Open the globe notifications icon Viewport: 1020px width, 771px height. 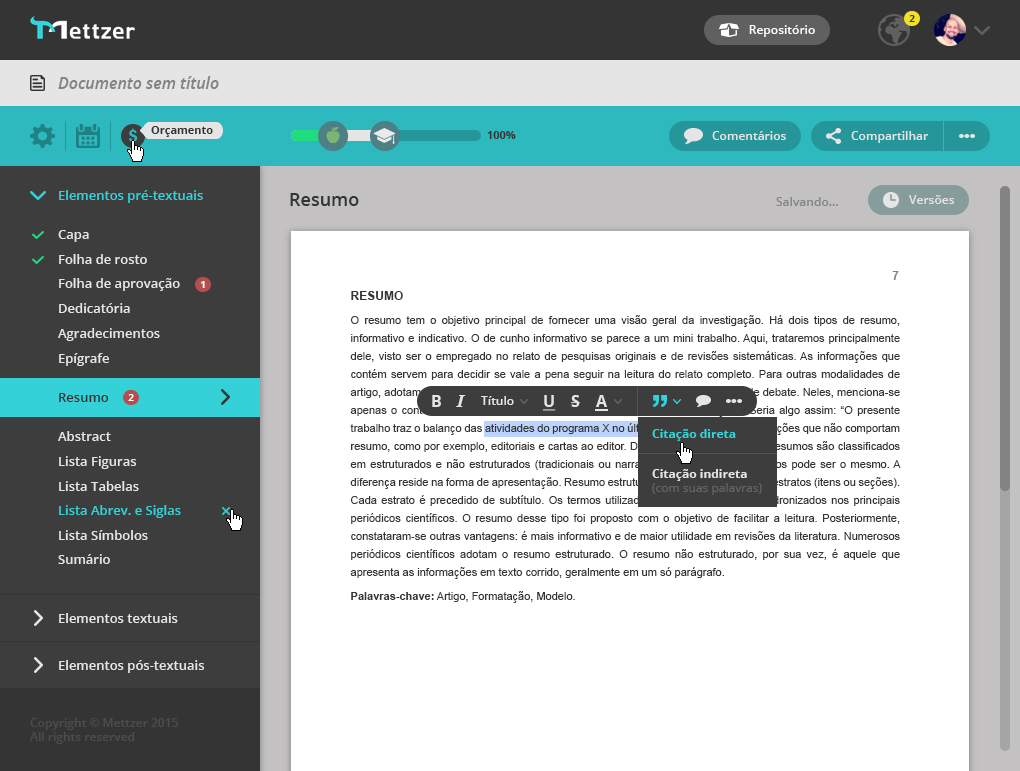(893, 30)
